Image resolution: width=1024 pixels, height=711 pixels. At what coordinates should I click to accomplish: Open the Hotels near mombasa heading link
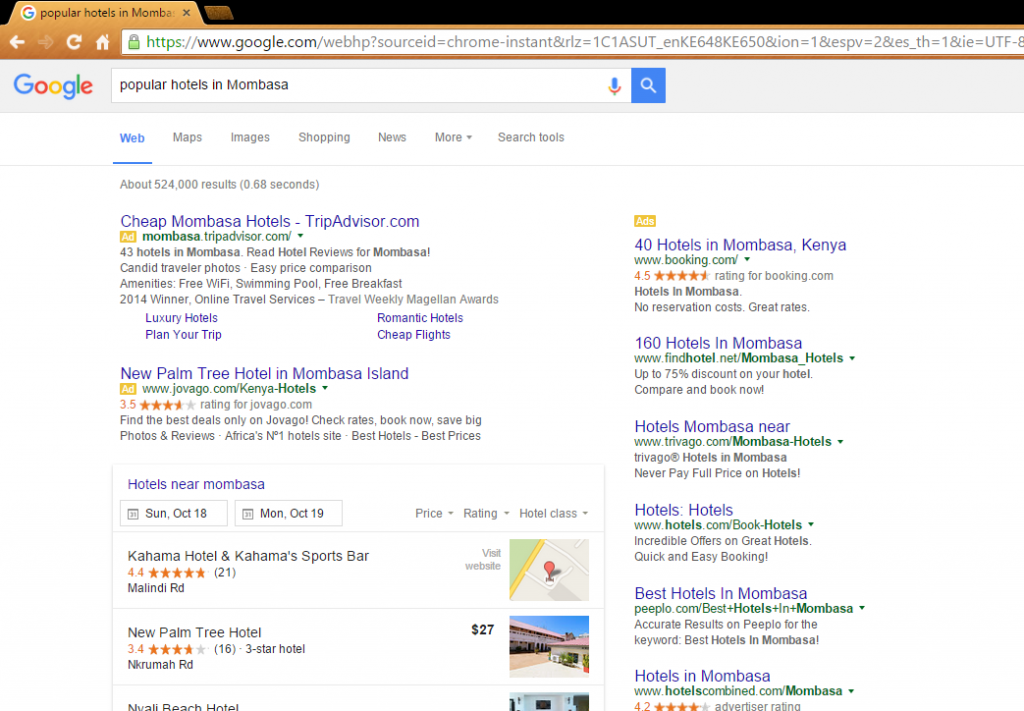coord(196,484)
